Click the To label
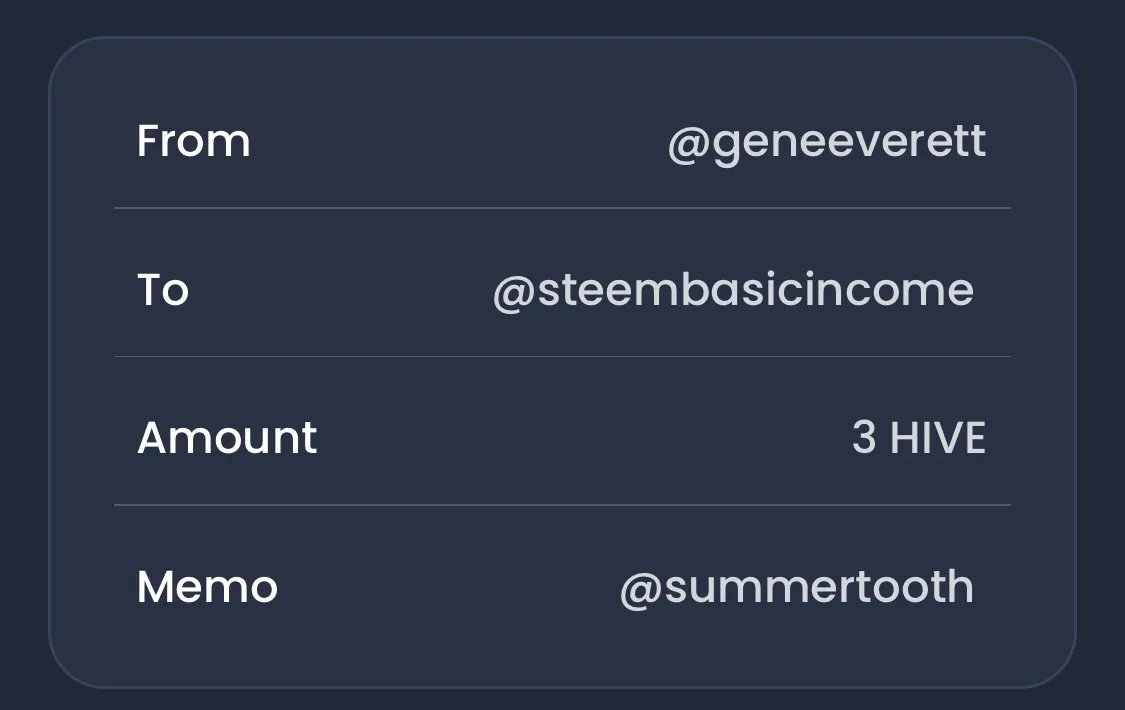Image resolution: width=1125 pixels, height=710 pixels. [x=163, y=290]
